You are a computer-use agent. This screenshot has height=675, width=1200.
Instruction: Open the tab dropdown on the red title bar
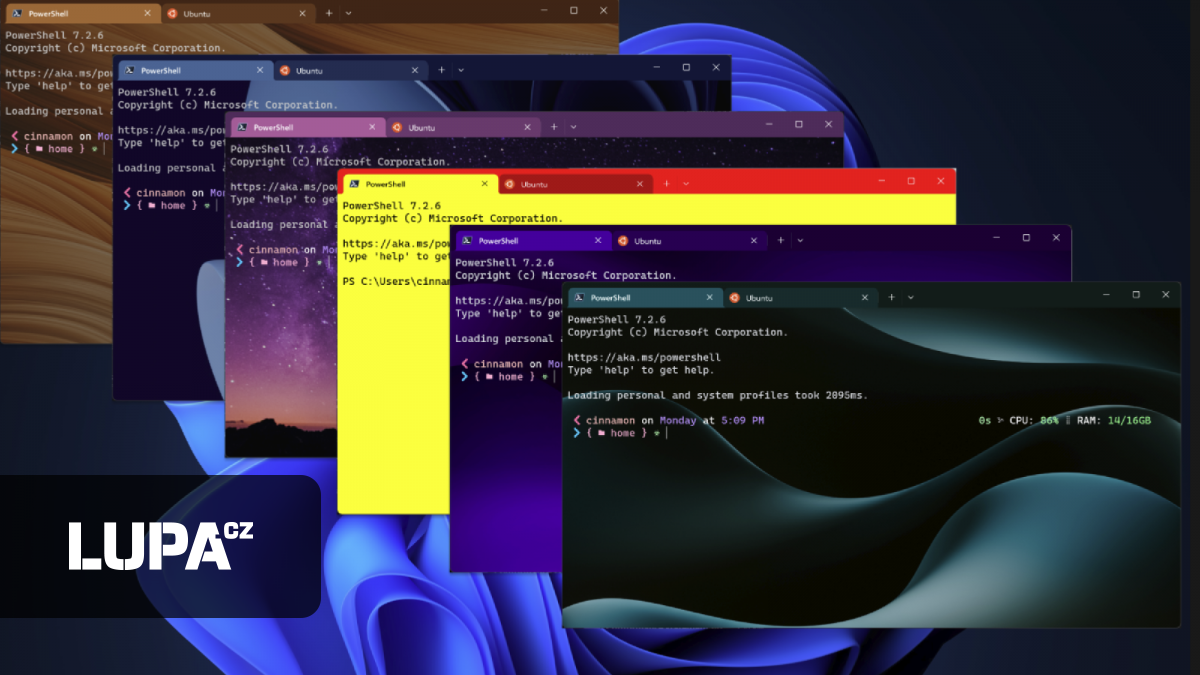[x=685, y=183]
